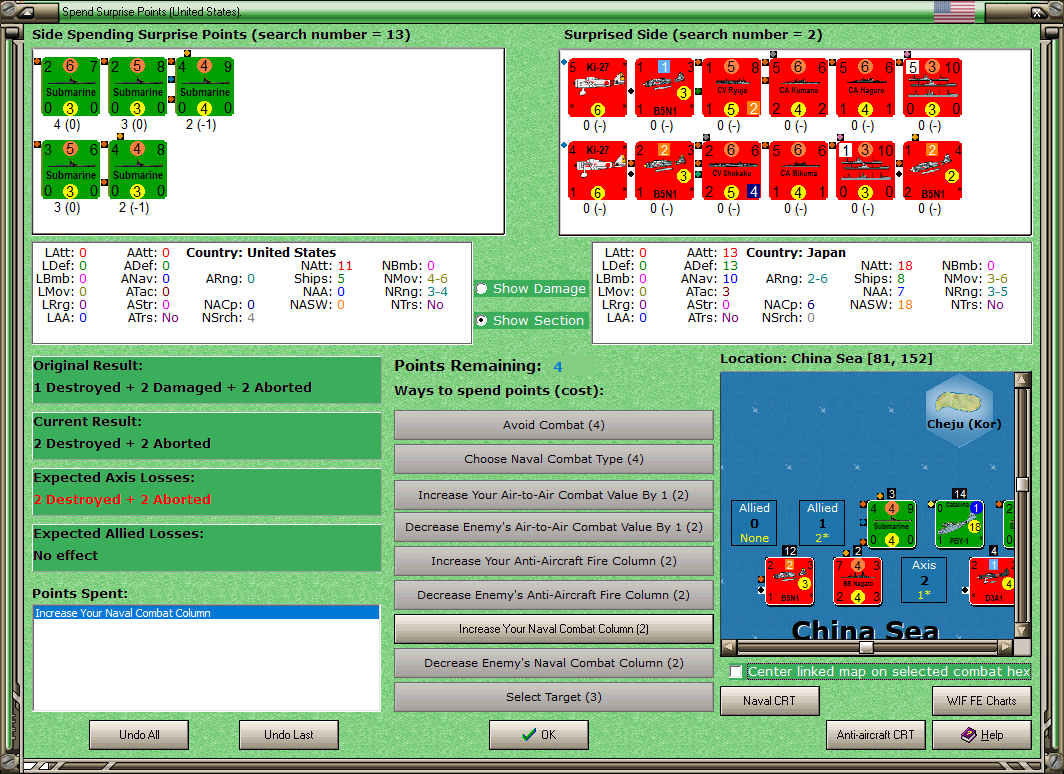Confirm with the OK button
This screenshot has height=774, width=1064.
pyautogui.click(x=539, y=735)
